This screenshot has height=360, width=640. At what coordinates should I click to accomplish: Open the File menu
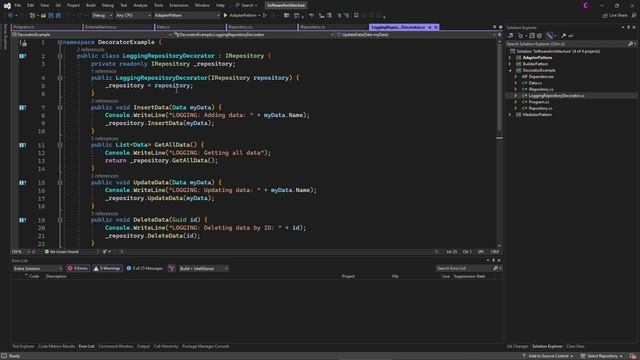(18, 5)
